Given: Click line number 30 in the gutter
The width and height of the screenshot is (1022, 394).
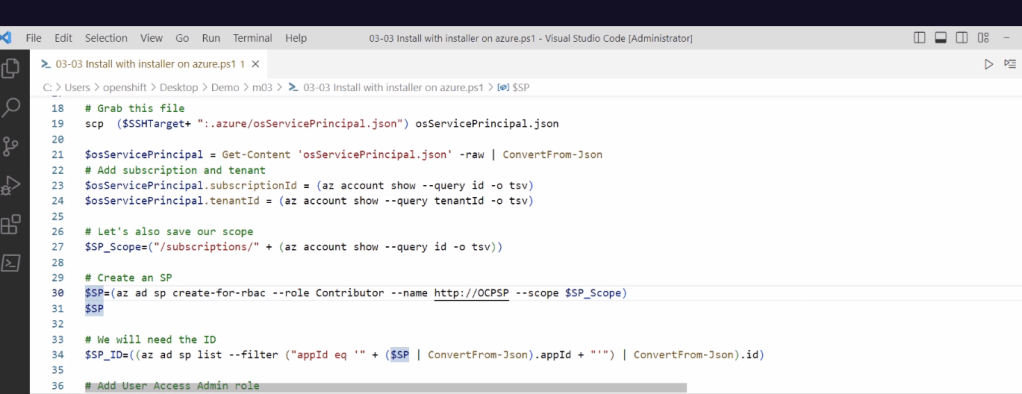Looking at the screenshot, I should click(x=57, y=293).
